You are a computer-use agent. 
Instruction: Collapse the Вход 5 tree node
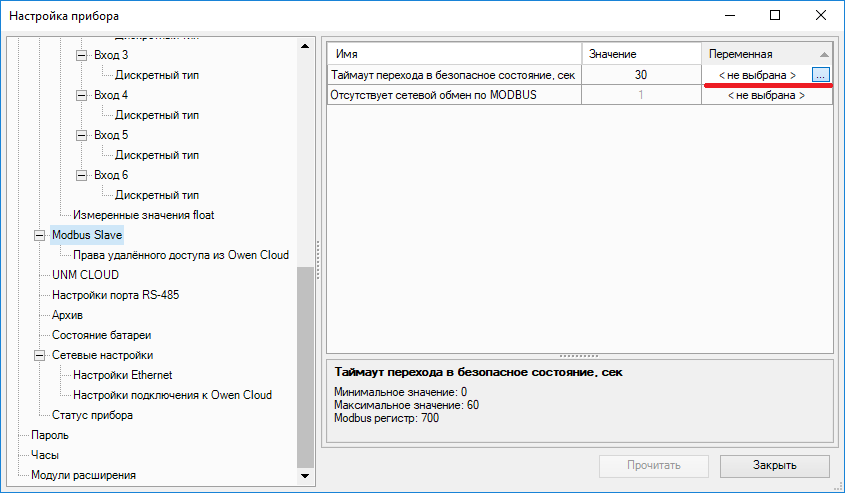point(82,135)
